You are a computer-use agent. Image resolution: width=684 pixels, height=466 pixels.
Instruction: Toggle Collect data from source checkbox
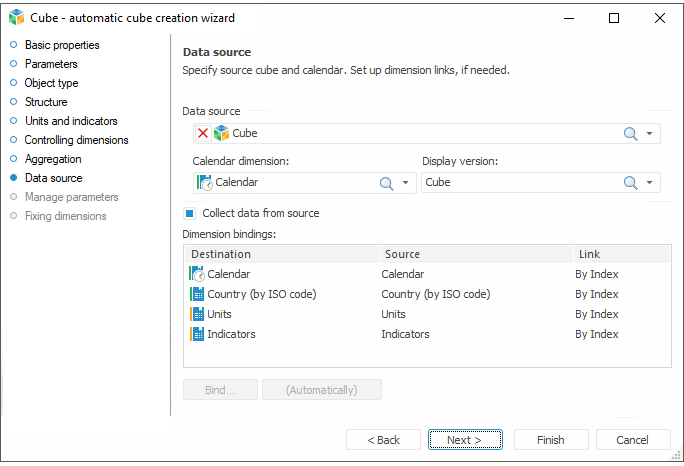tap(189, 213)
